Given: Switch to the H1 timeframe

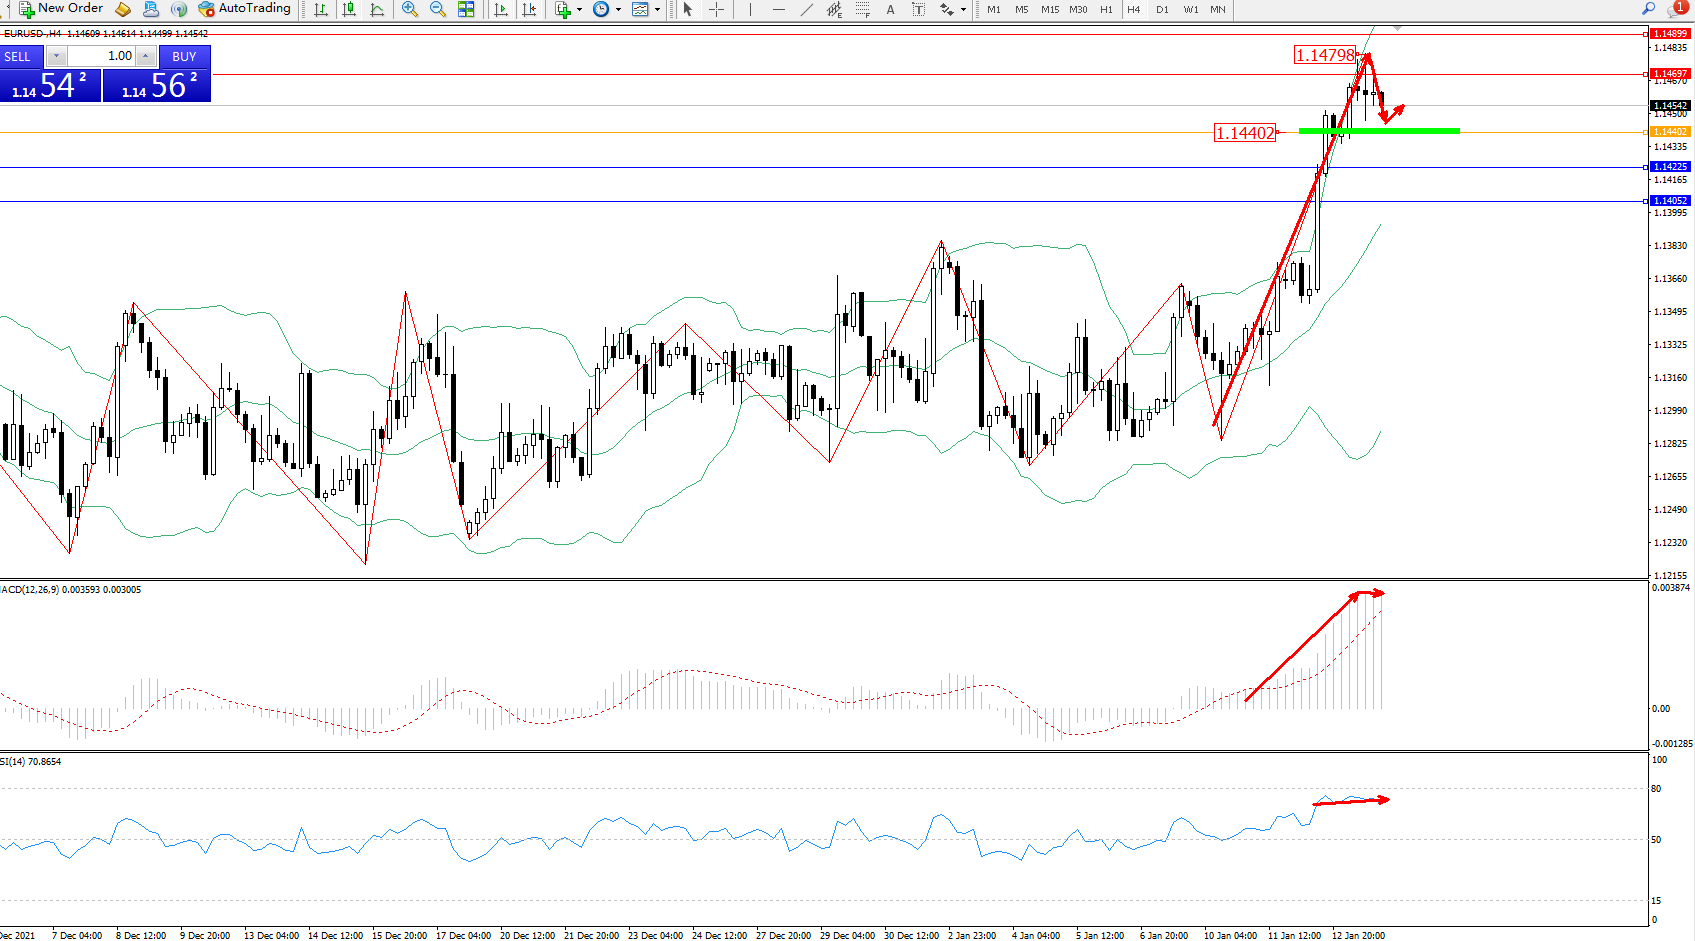Looking at the screenshot, I should coord(1106,9).
